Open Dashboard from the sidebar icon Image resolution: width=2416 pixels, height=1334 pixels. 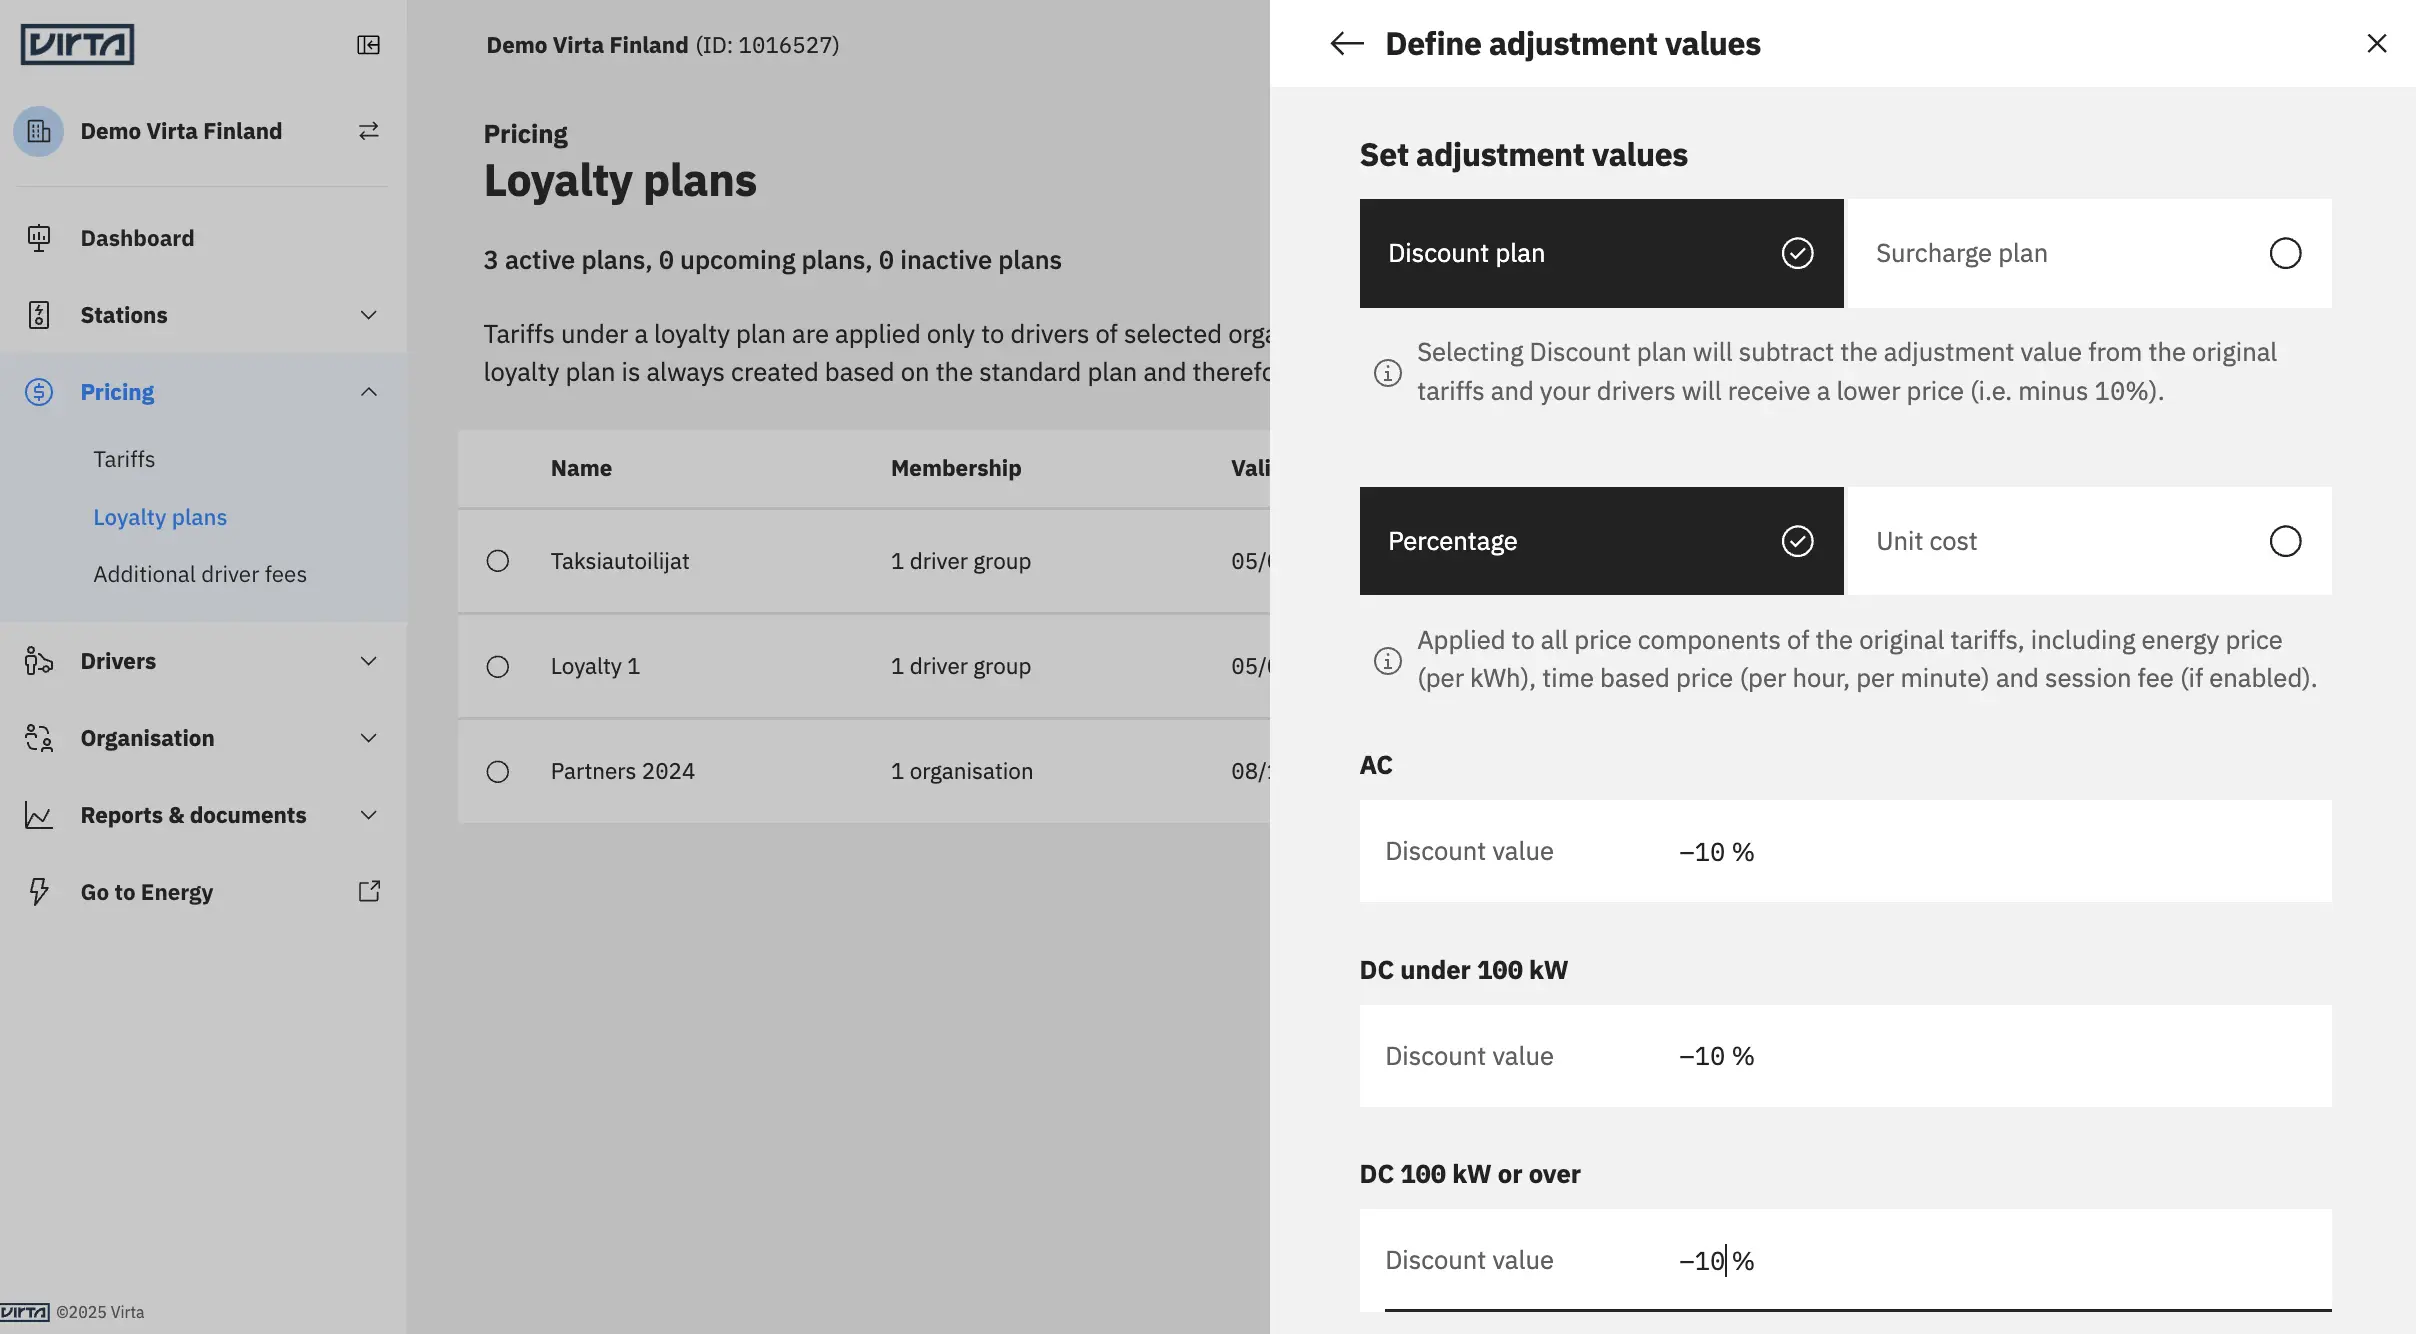pyautogui.click(x=39, y=238)
